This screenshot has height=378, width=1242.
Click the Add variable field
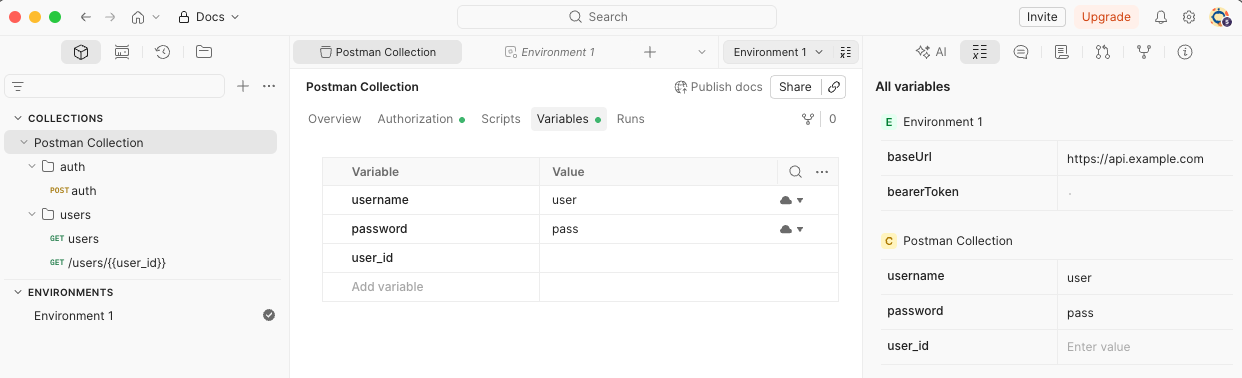[x=431, y=287]
